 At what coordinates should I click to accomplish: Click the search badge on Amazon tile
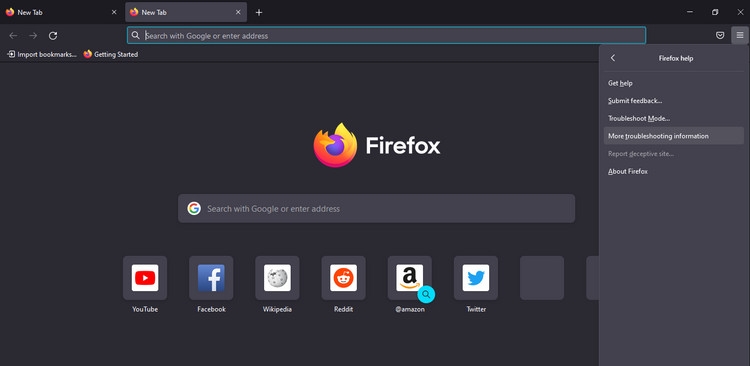(426, 294)
